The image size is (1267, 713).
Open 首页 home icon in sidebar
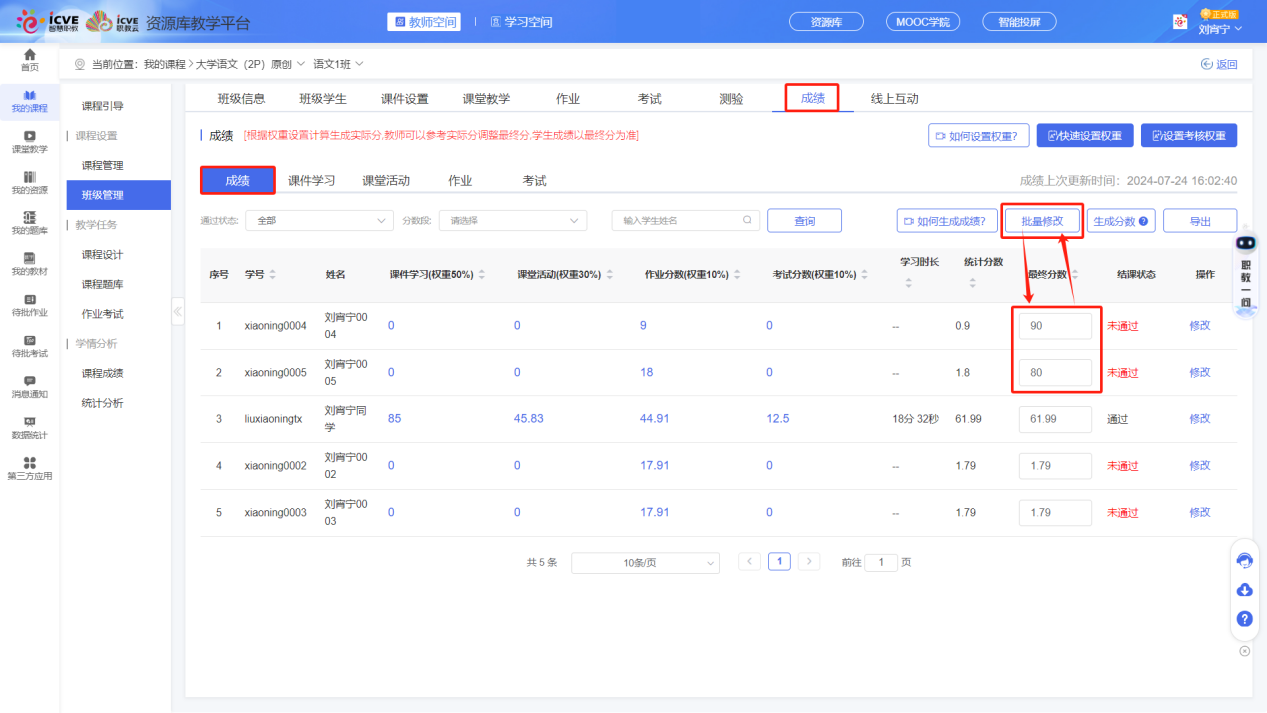click(x=30, y=59)
